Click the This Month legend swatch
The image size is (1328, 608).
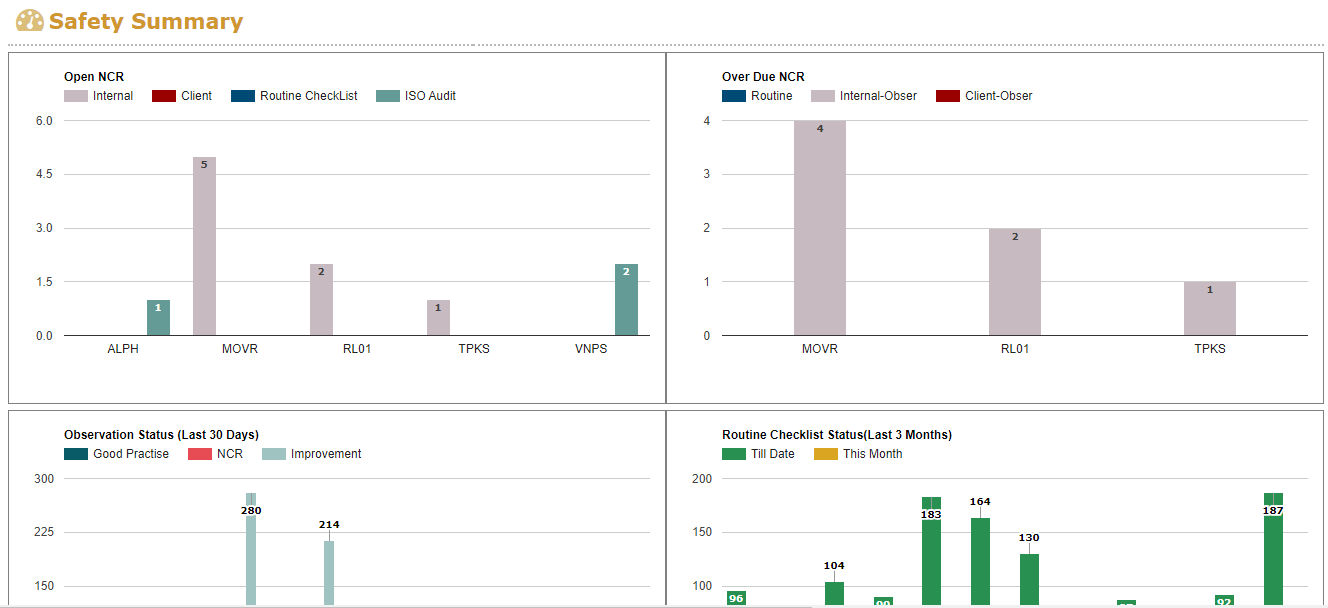(x=826, y=454)
